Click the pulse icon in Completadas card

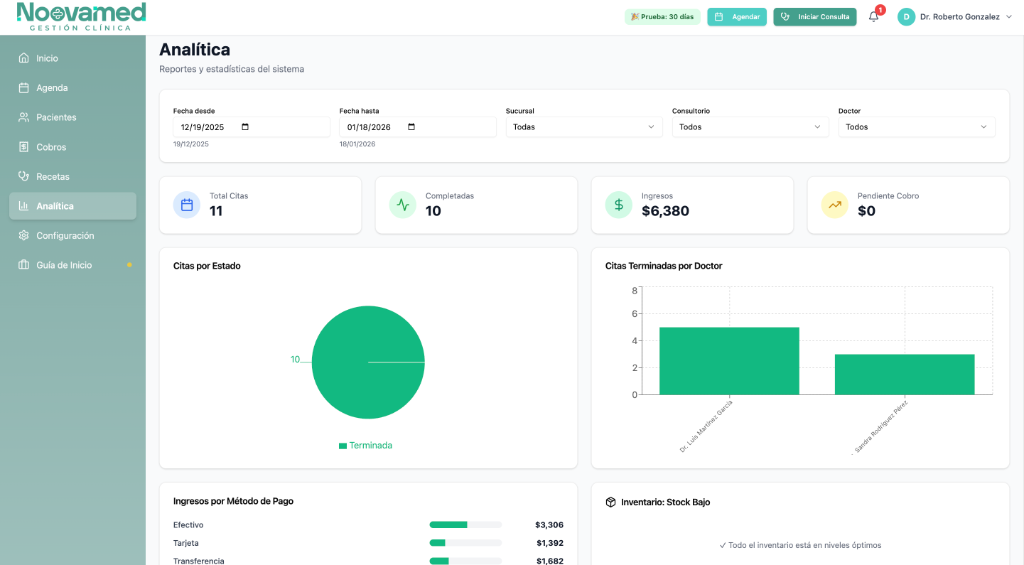403,205
